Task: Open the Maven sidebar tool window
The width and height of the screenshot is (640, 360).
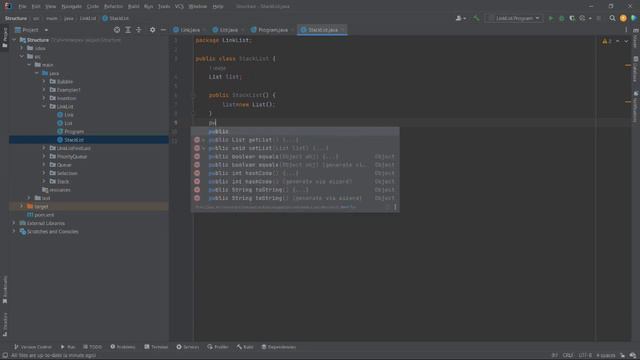Action: 636,39
